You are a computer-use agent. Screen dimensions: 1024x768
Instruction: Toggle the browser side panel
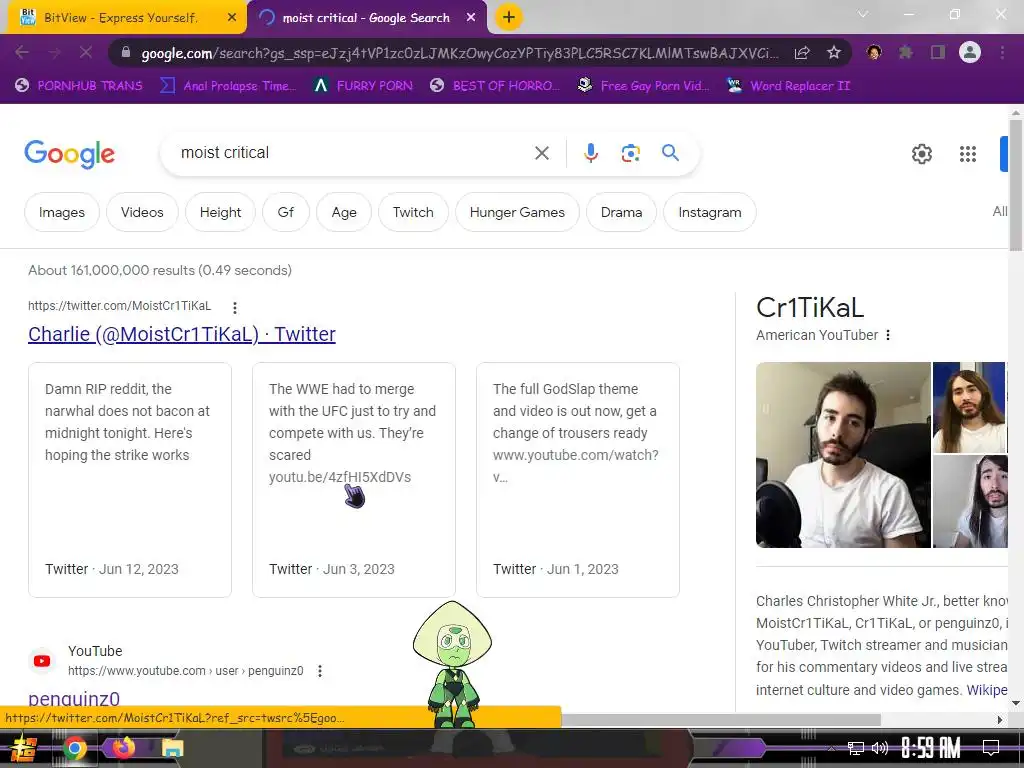938,53
